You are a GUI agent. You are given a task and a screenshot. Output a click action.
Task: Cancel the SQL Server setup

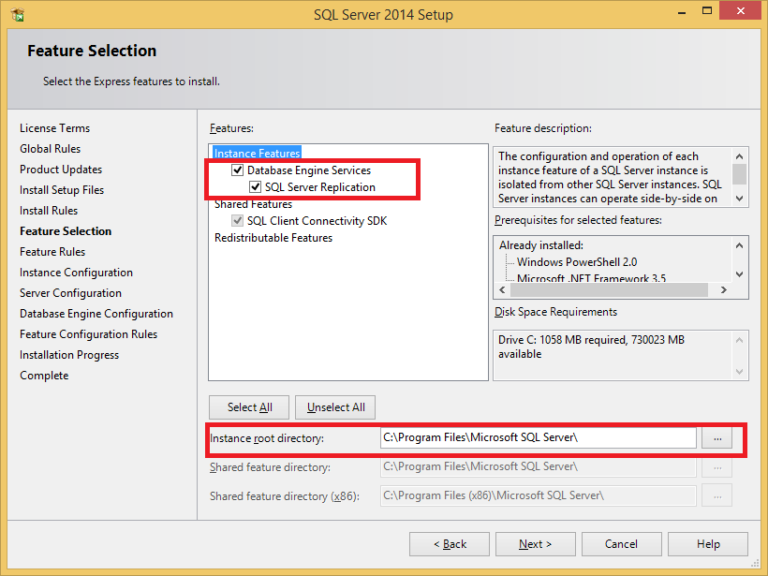[x=622, y=544]
